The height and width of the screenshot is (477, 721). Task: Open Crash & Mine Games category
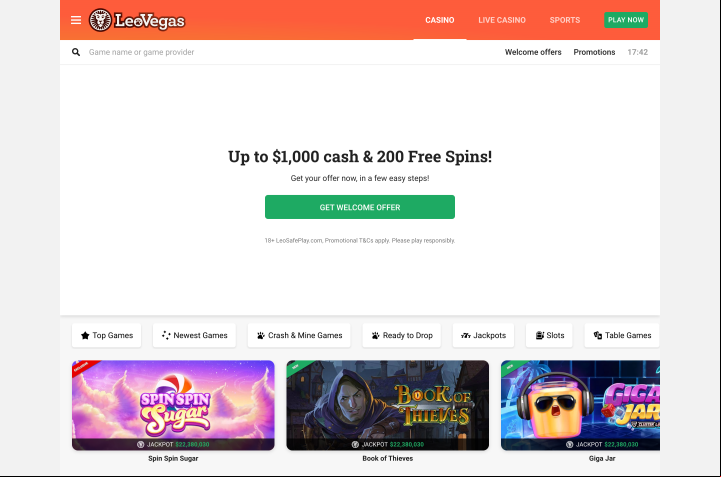coord(299,335)
